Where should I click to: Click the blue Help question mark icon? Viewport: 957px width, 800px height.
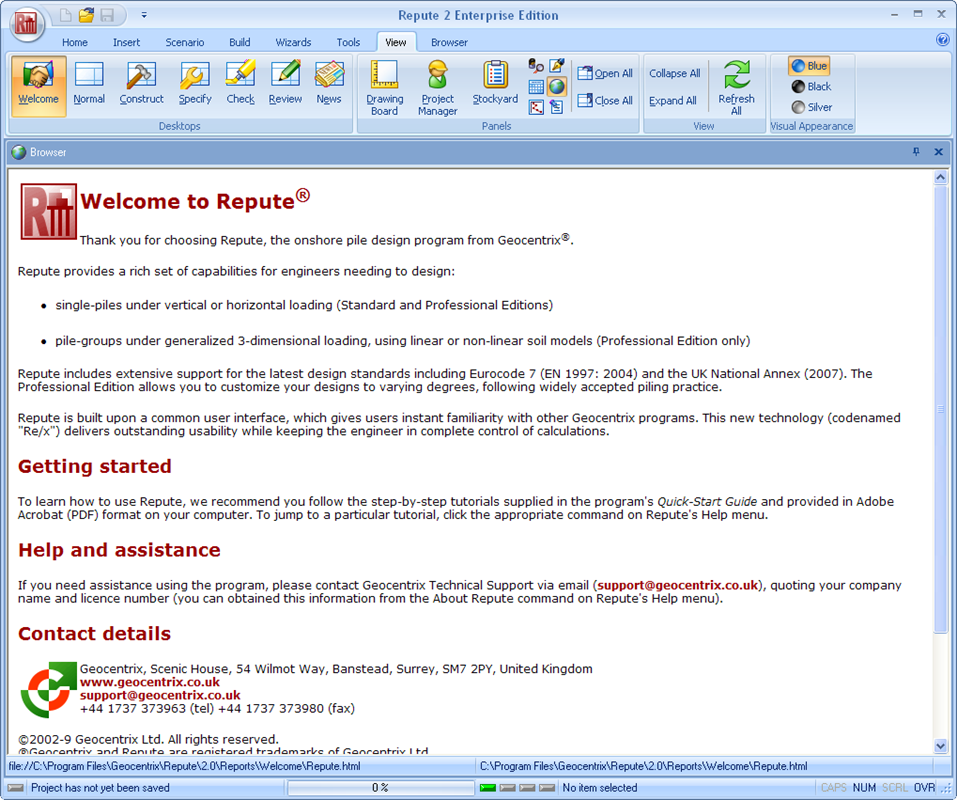(x=942, y=40)
